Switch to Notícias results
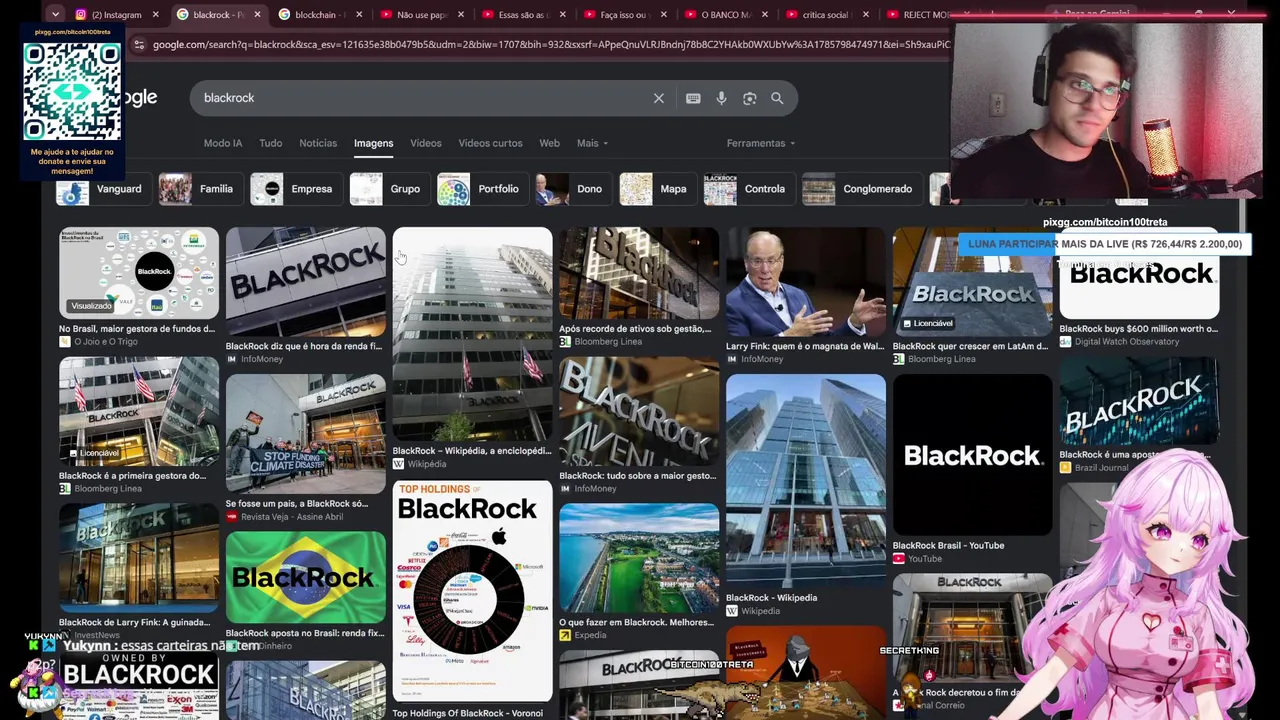Viewport: 1280px width, 720px height. pos(318,143)
